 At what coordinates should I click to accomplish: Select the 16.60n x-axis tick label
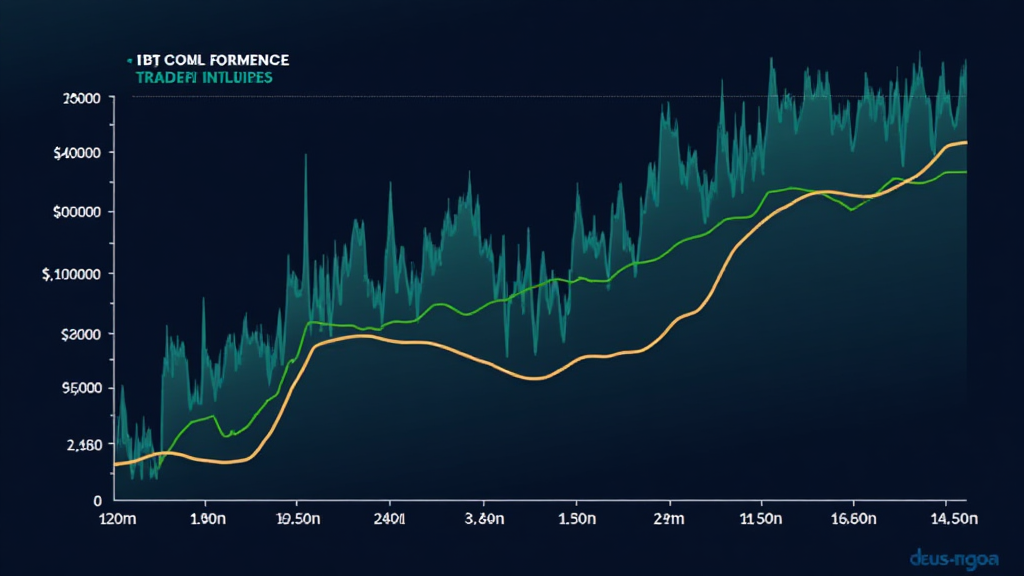[x=853, y=520]
